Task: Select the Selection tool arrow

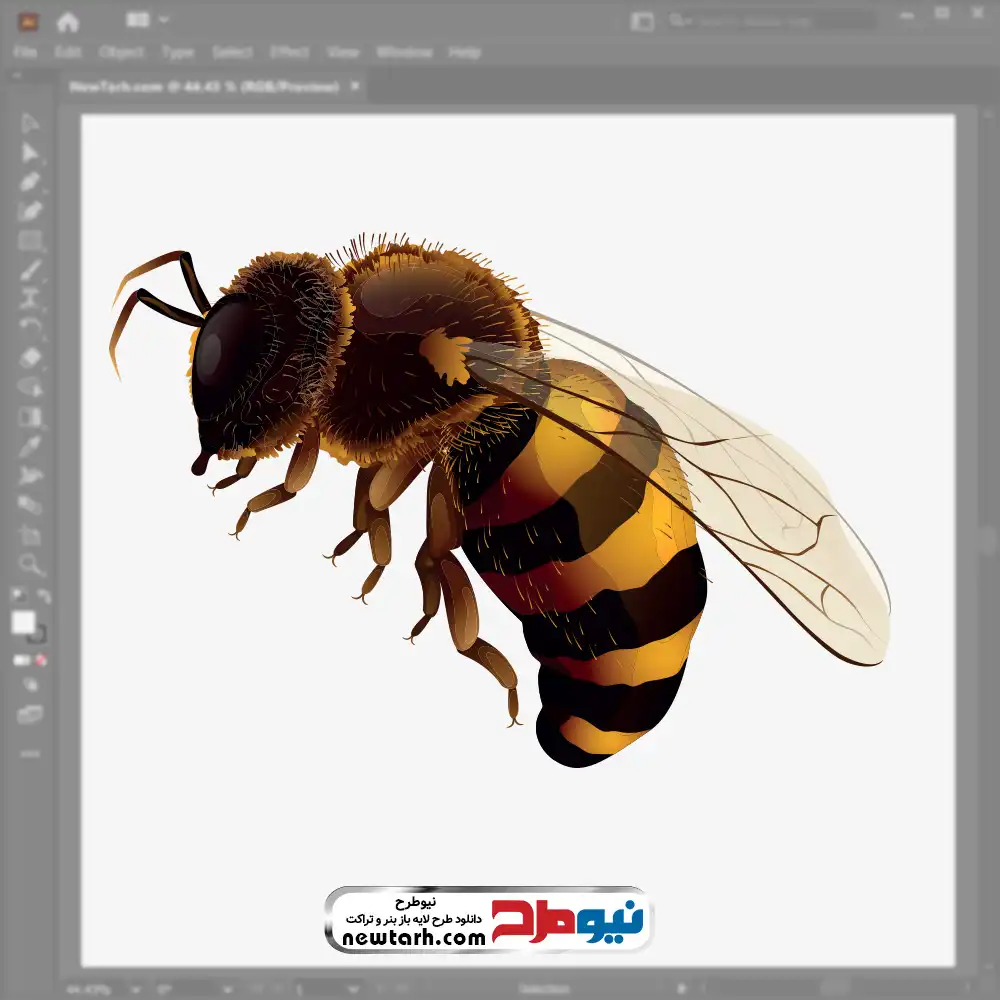Action: (30, 124)
